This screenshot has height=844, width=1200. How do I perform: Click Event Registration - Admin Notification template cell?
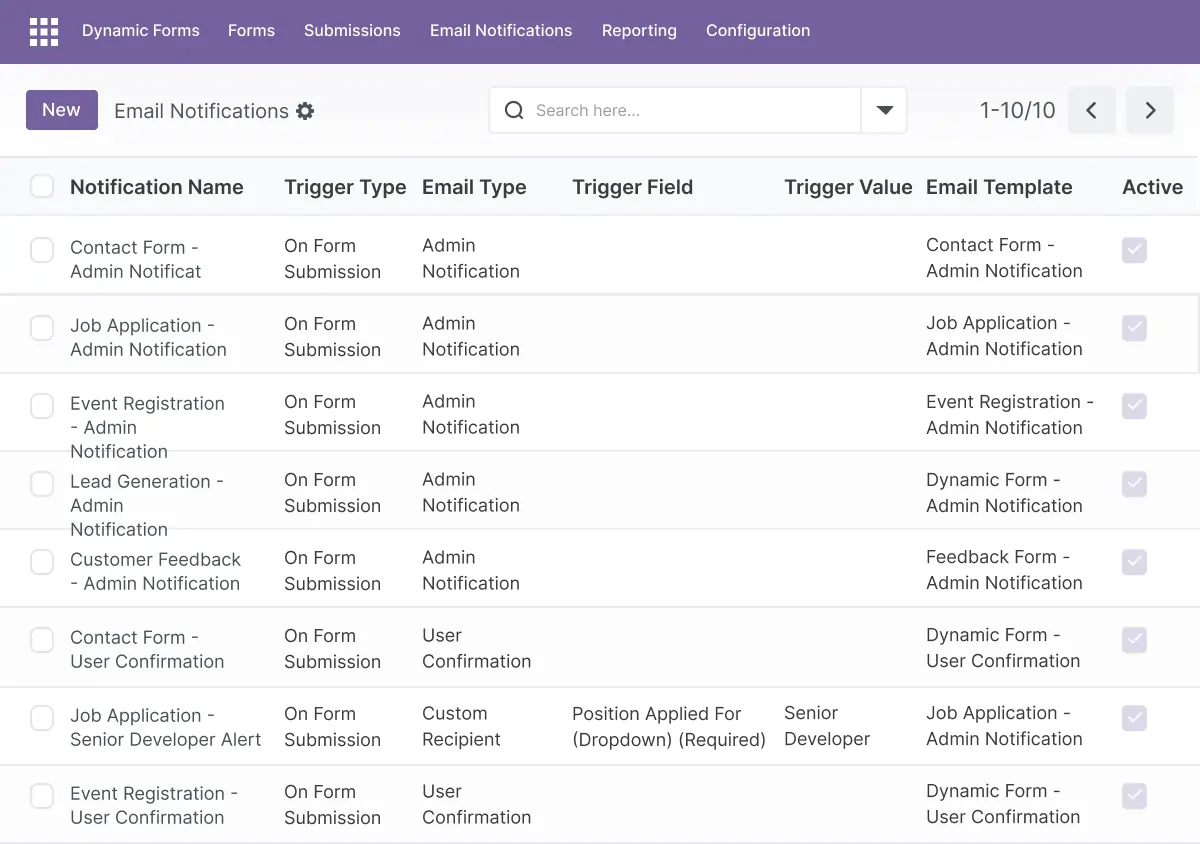click(1010, 414)
